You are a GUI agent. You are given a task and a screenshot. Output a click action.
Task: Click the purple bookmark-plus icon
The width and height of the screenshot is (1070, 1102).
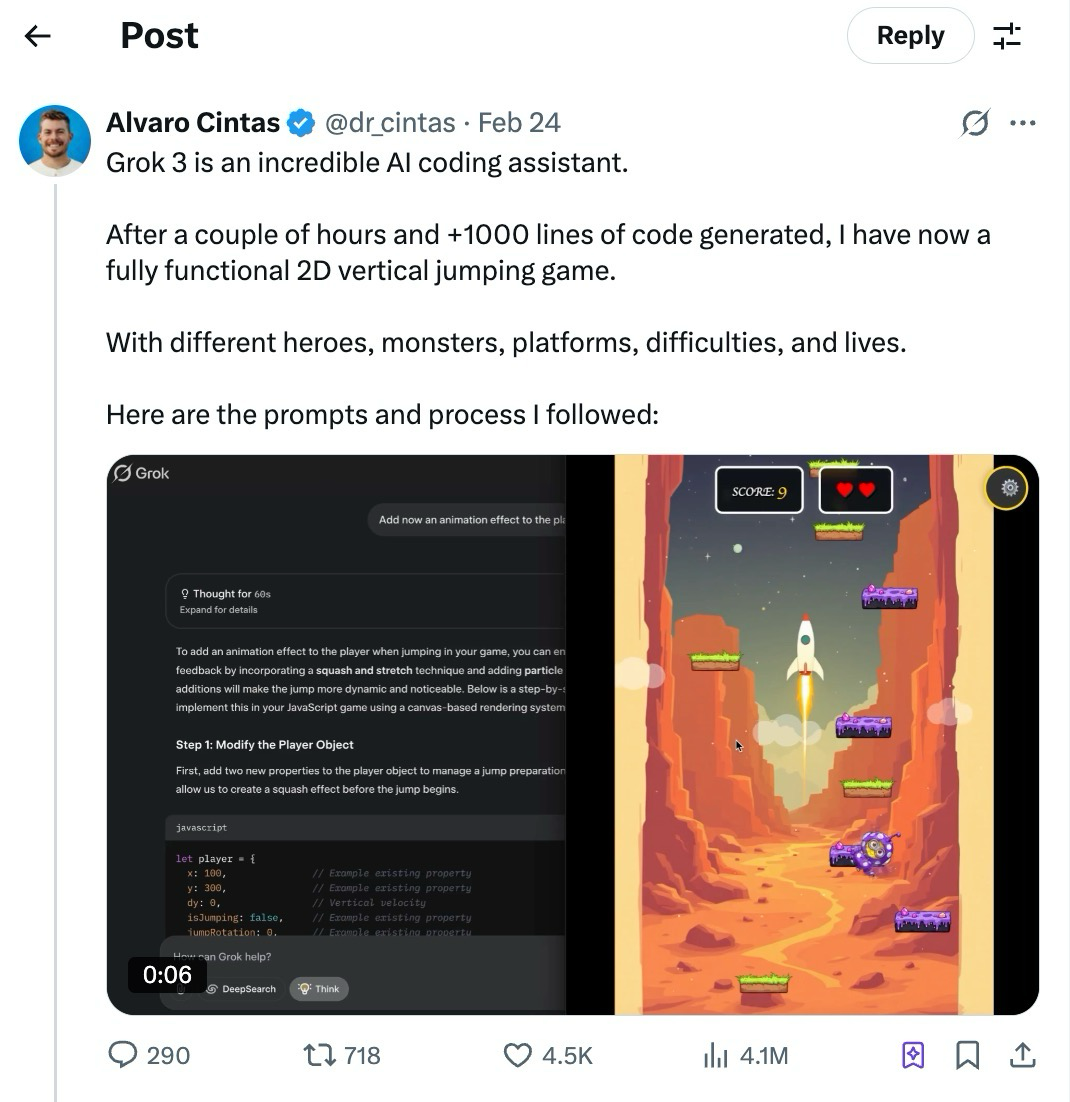(913, 1055)
